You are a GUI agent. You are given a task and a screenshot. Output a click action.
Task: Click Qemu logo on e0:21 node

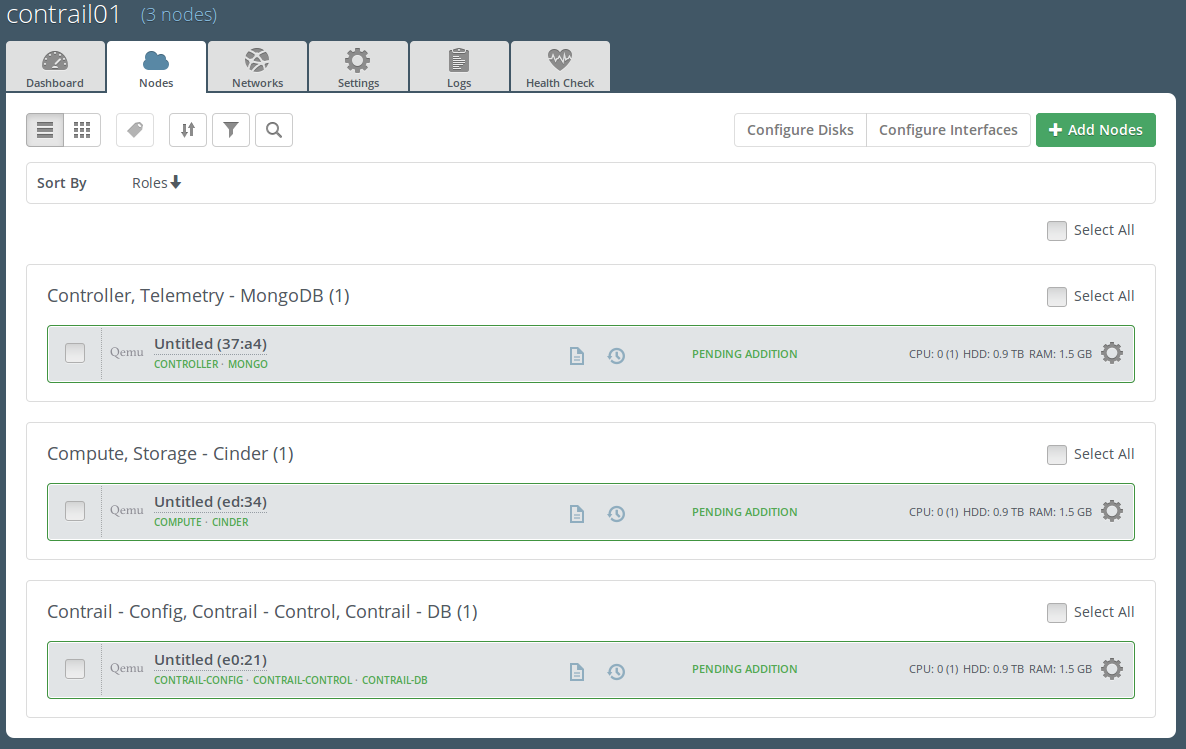[x=126, y=668]
